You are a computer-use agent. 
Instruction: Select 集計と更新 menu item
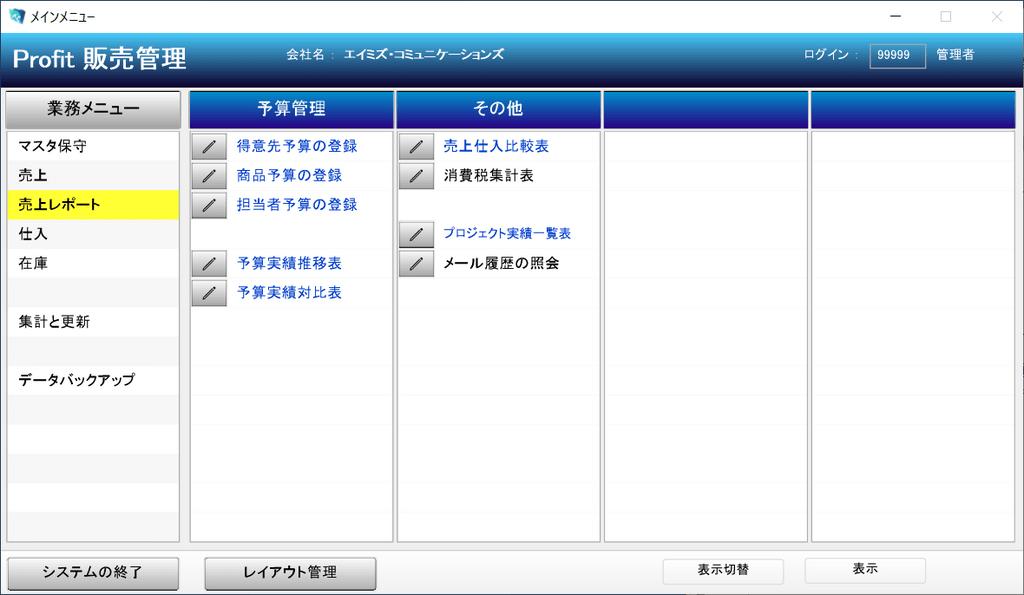pos(93,322)
